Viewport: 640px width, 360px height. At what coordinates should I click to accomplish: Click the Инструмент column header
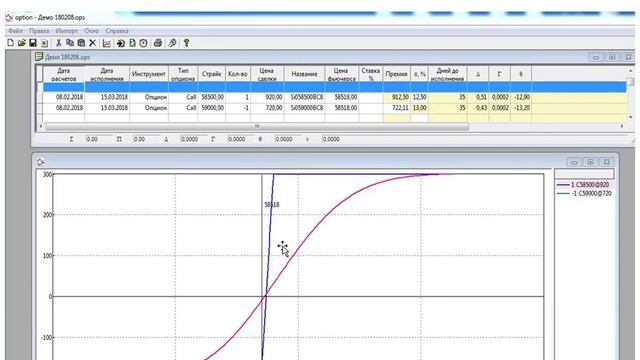tap(149, 74)
